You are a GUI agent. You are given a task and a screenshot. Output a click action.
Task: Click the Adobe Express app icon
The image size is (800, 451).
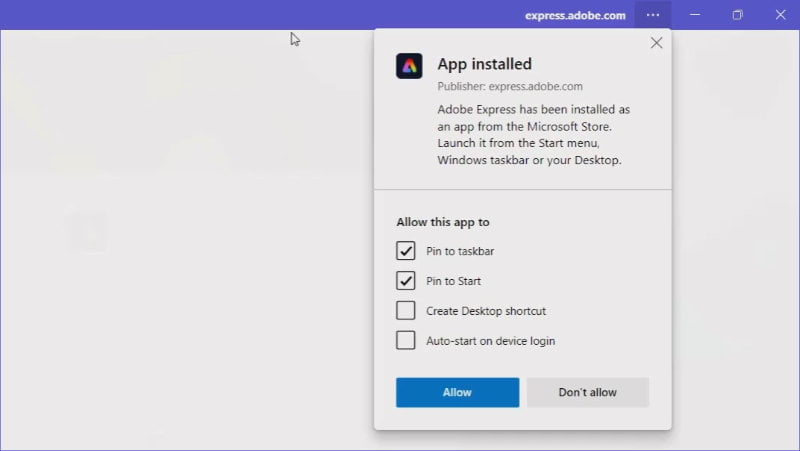click(x=409, y=66)
